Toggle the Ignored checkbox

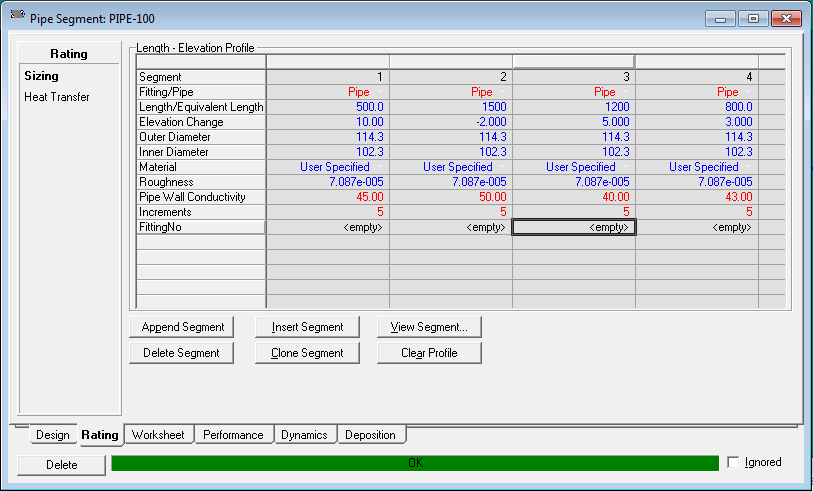pos(733,462)
